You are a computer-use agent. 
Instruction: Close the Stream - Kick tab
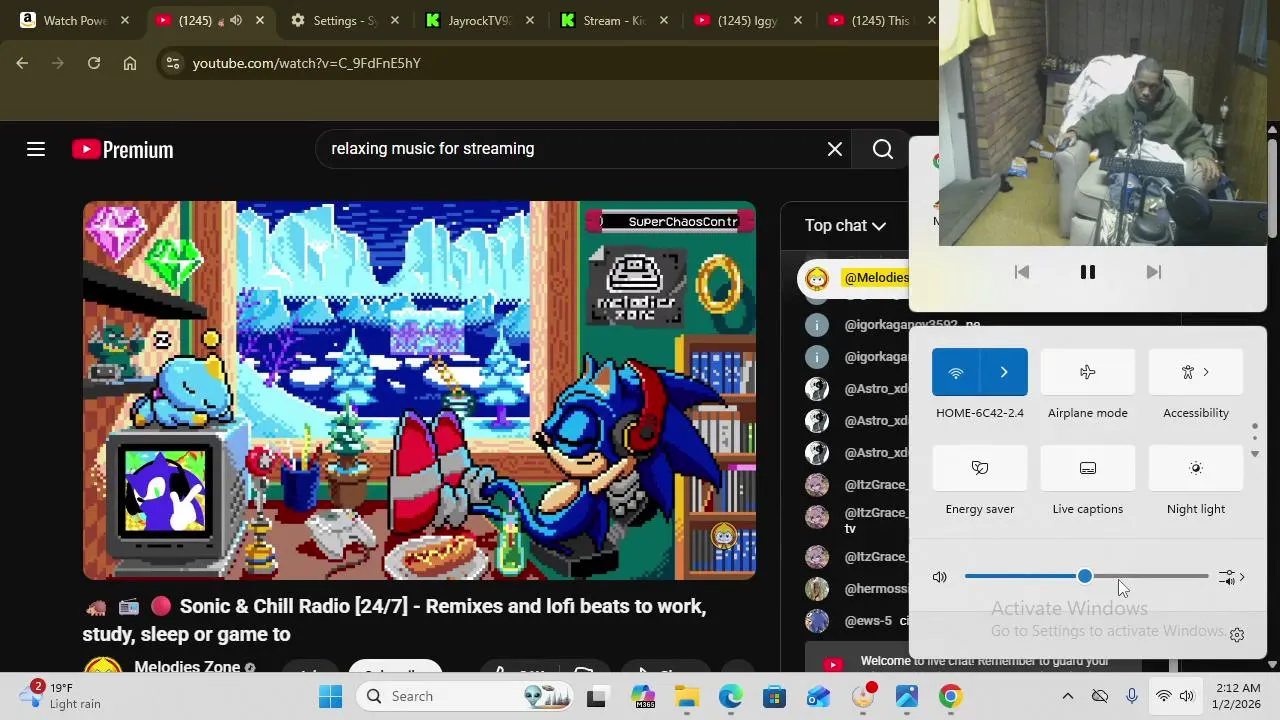(665, 20)
